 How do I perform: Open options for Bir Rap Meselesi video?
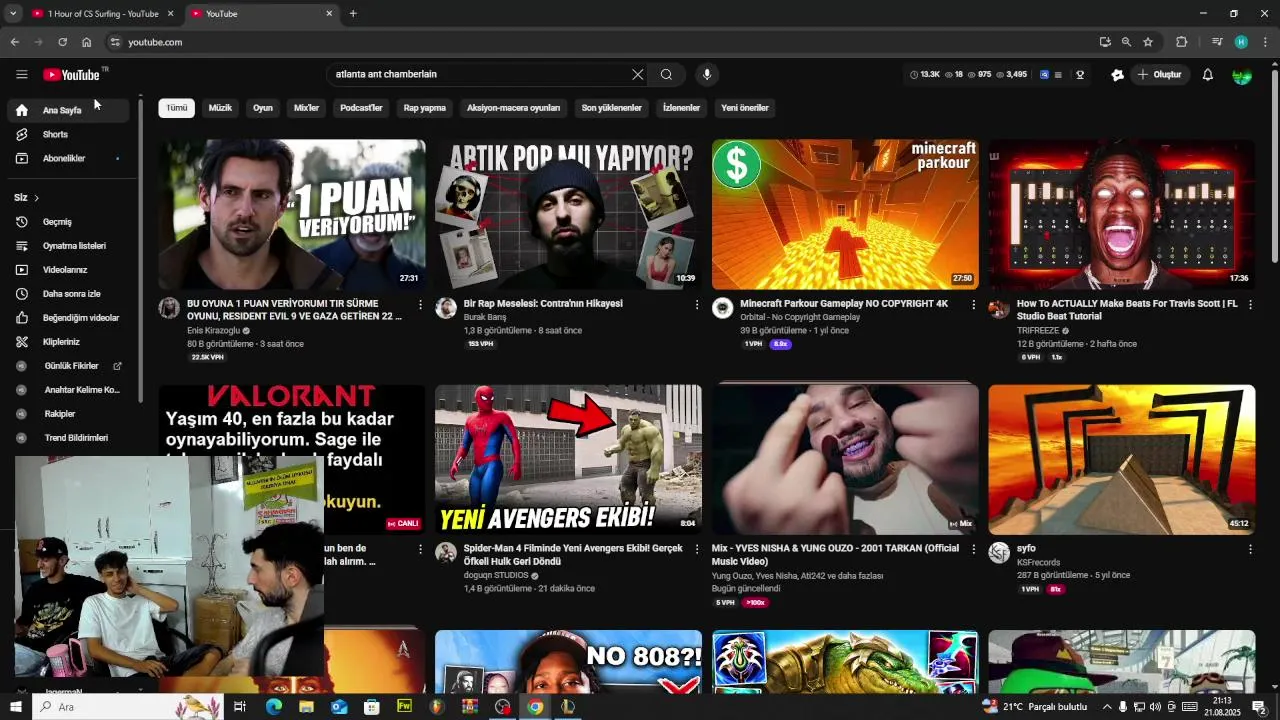coord(697,304)
